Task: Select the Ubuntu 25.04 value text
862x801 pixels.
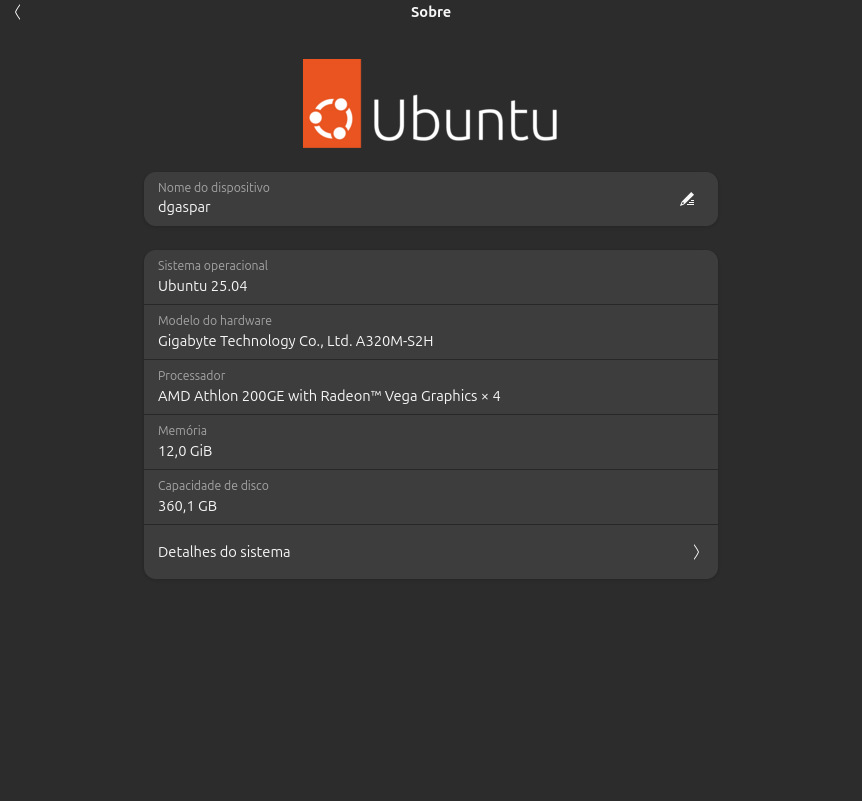Action: click(x=202, y=286)
